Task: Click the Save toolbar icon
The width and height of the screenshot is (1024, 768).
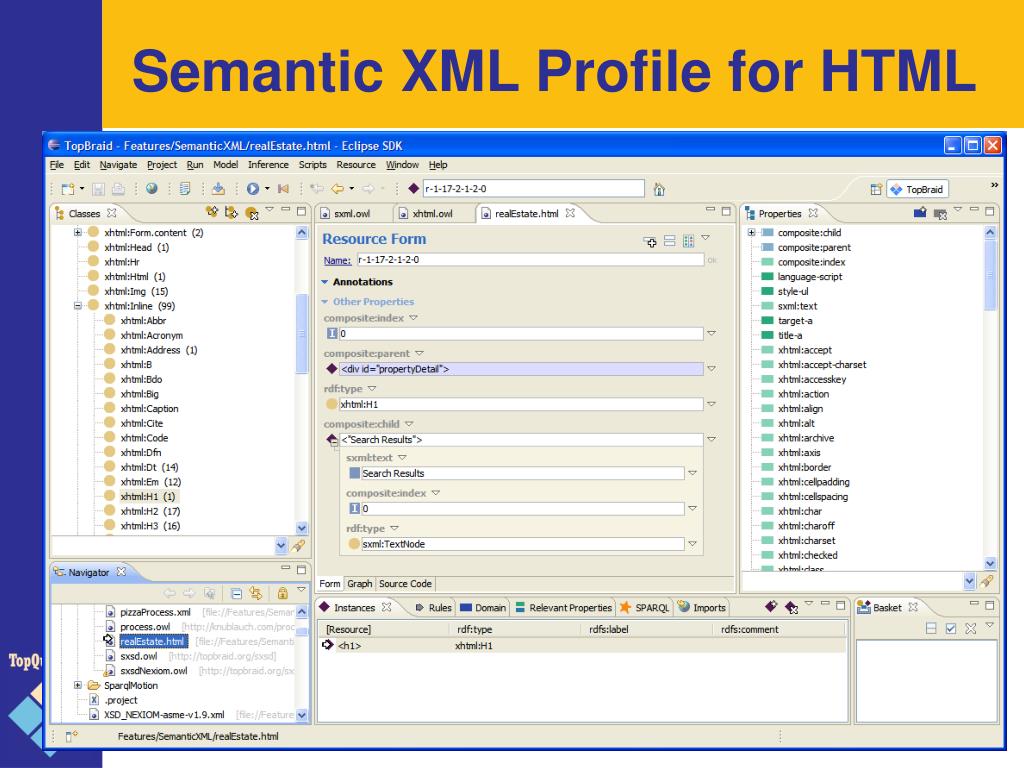Action: click(x=99, y=189)
